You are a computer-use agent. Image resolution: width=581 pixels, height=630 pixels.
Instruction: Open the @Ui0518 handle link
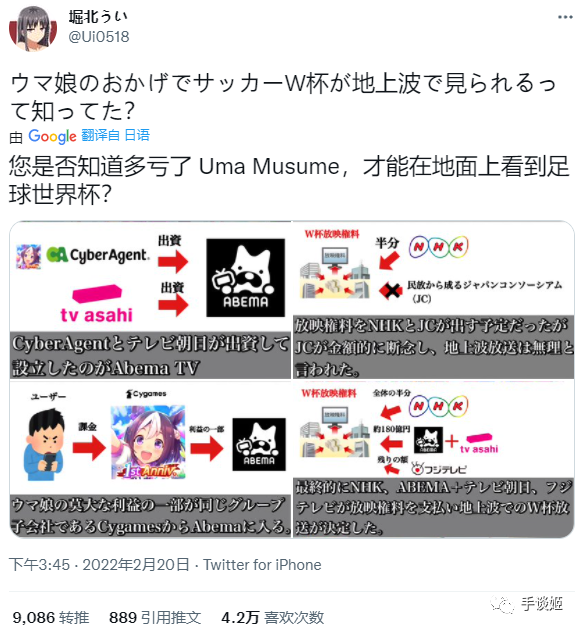[x=99, y=37]
